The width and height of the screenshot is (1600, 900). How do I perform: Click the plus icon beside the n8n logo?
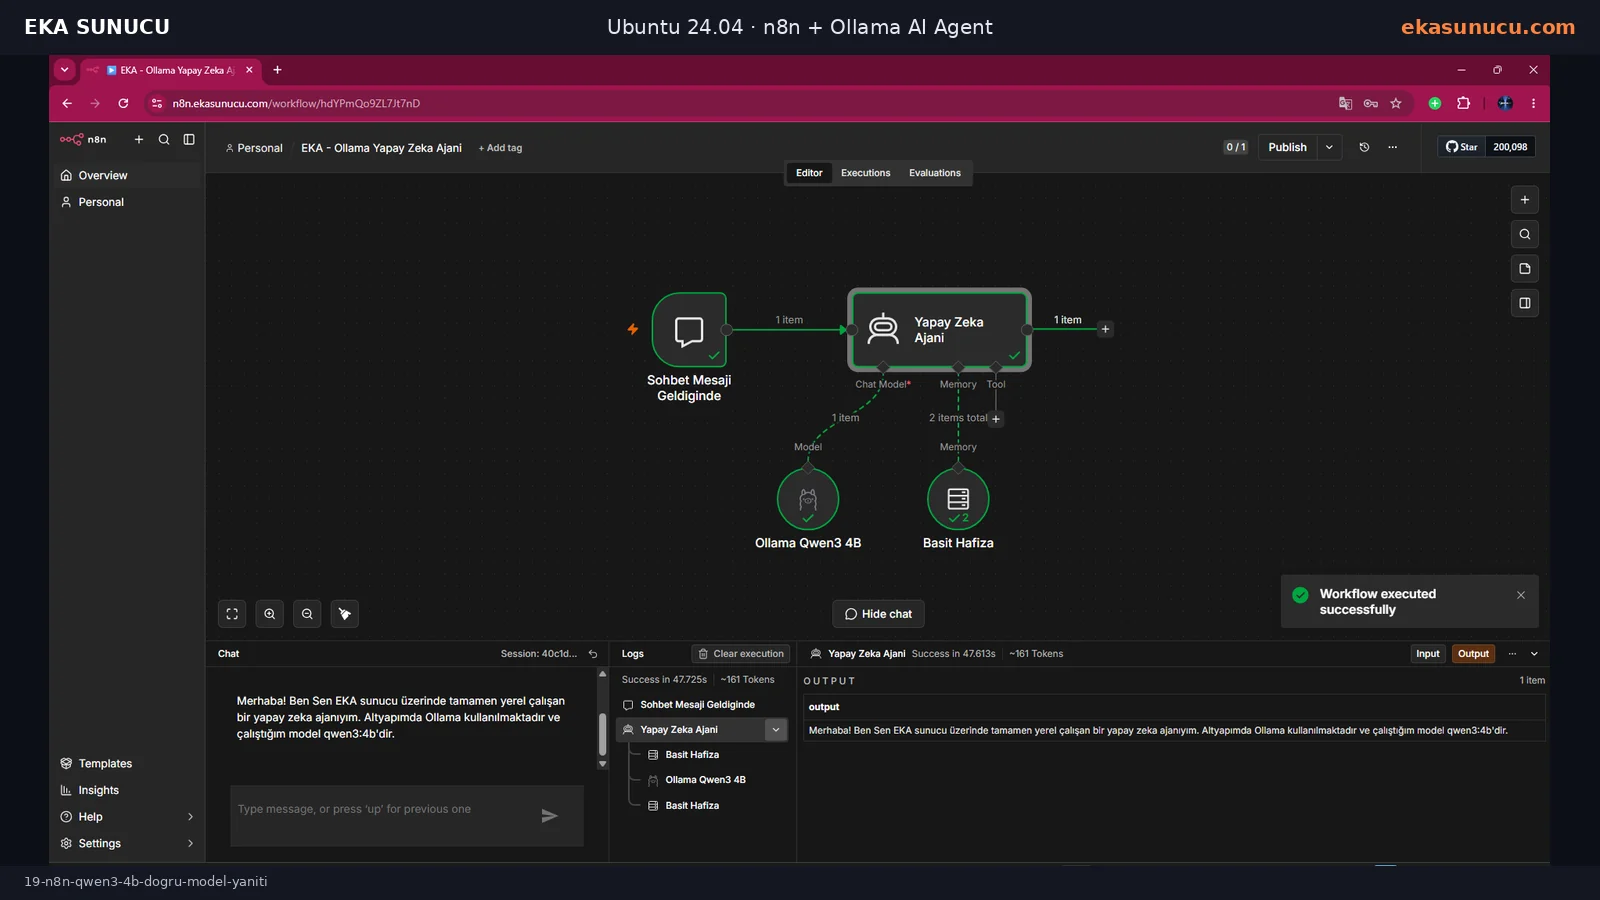point(139,140)
